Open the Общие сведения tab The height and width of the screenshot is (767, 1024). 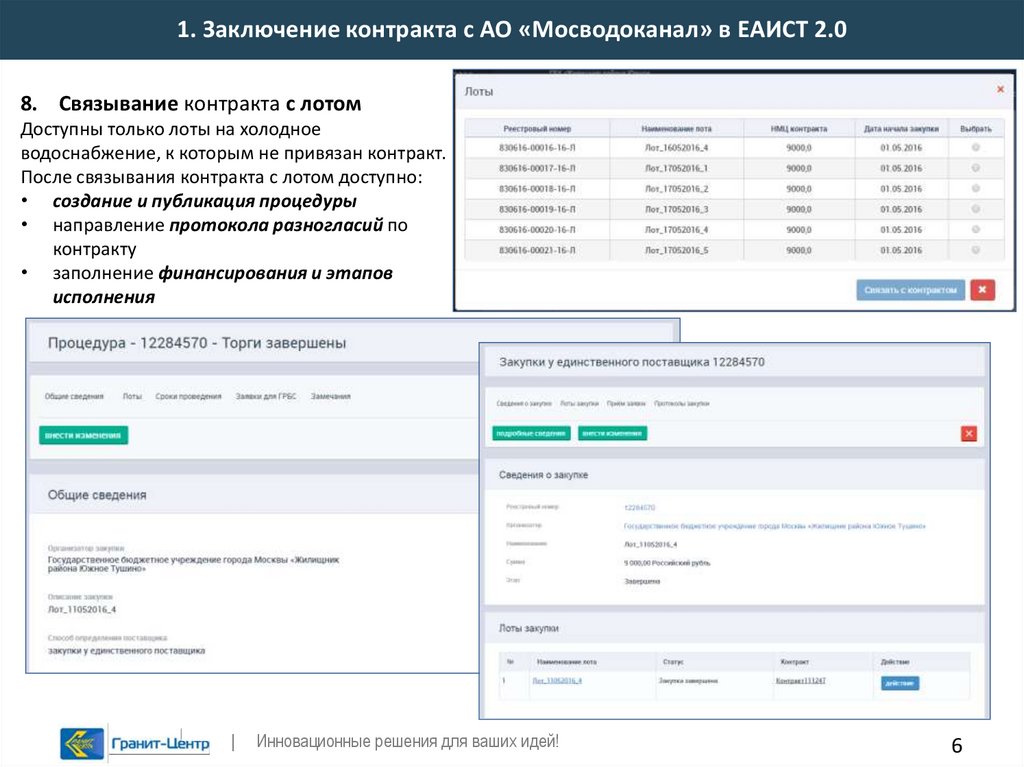74,396
